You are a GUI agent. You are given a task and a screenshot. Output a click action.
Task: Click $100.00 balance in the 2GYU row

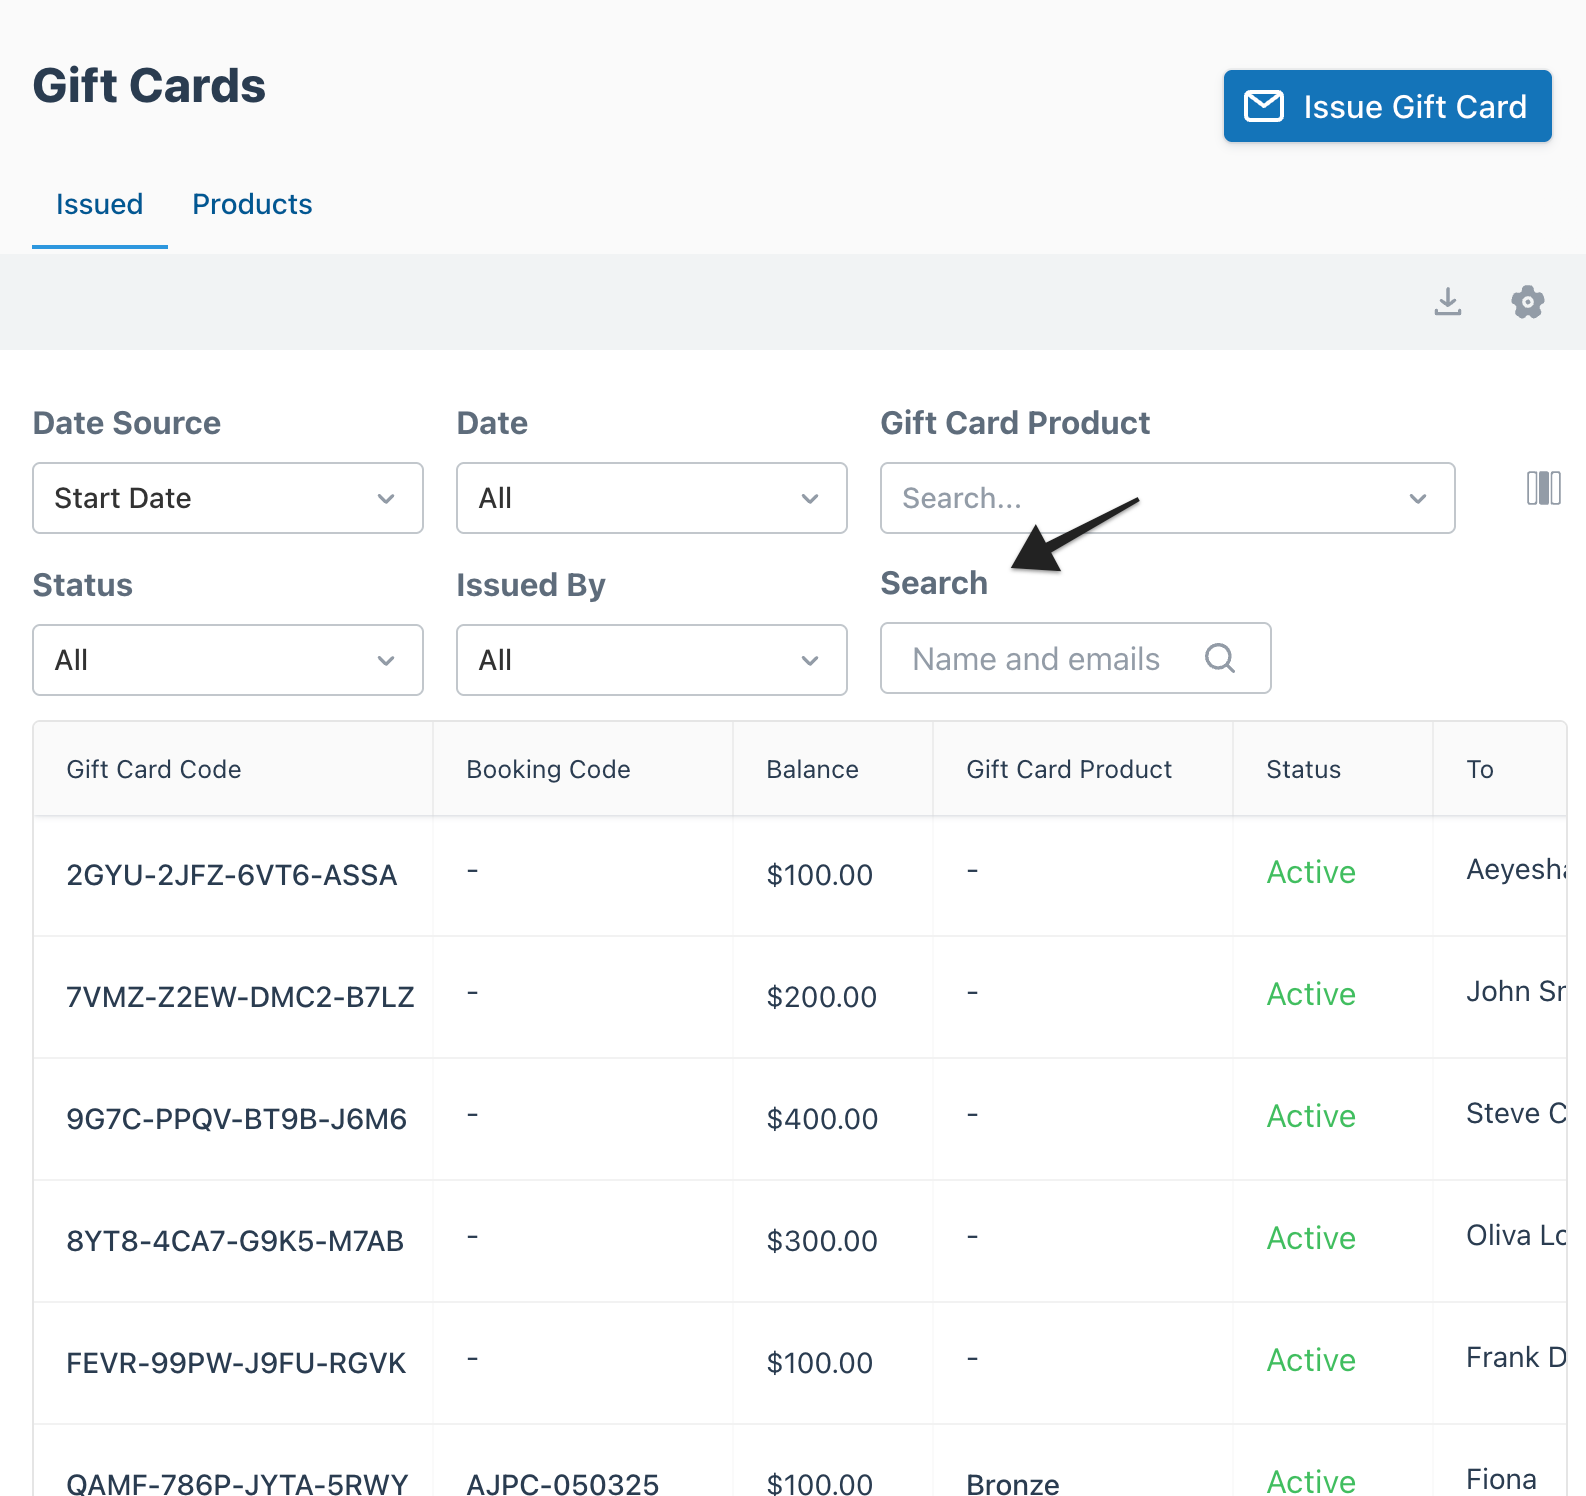pyautogui.click(x=819, y=875)
